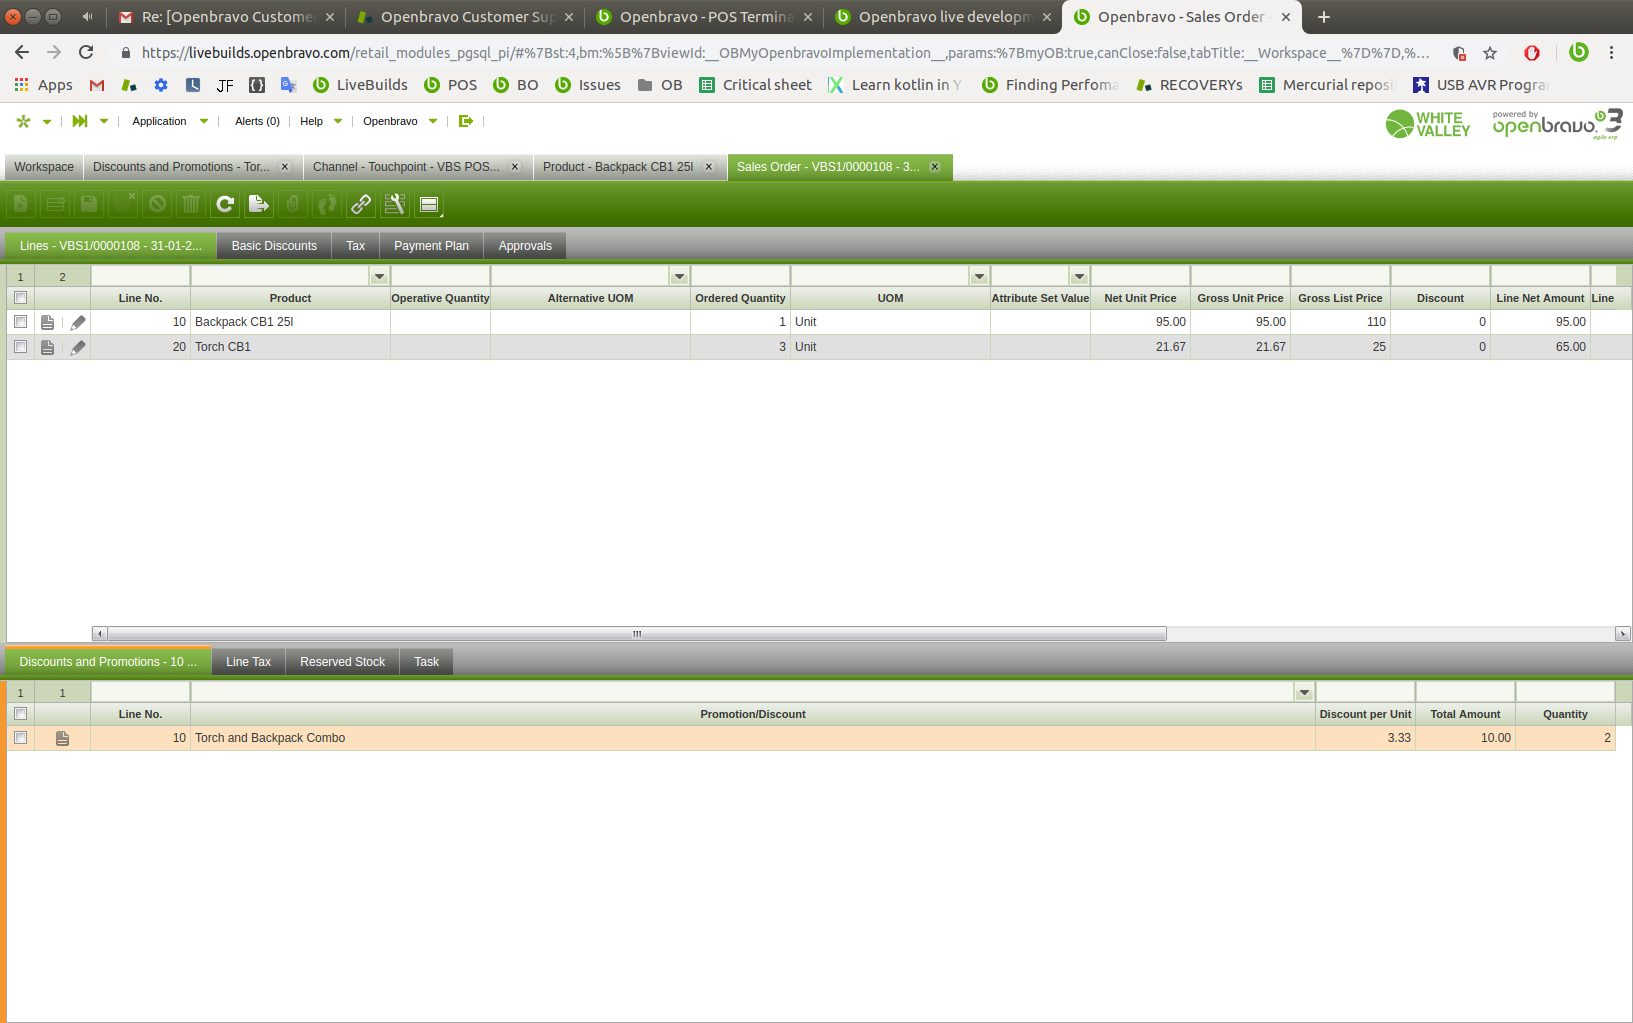Click the Quick Launch double-arrow icon
Screen dimensions: 1633x1023
pos(80,121)
